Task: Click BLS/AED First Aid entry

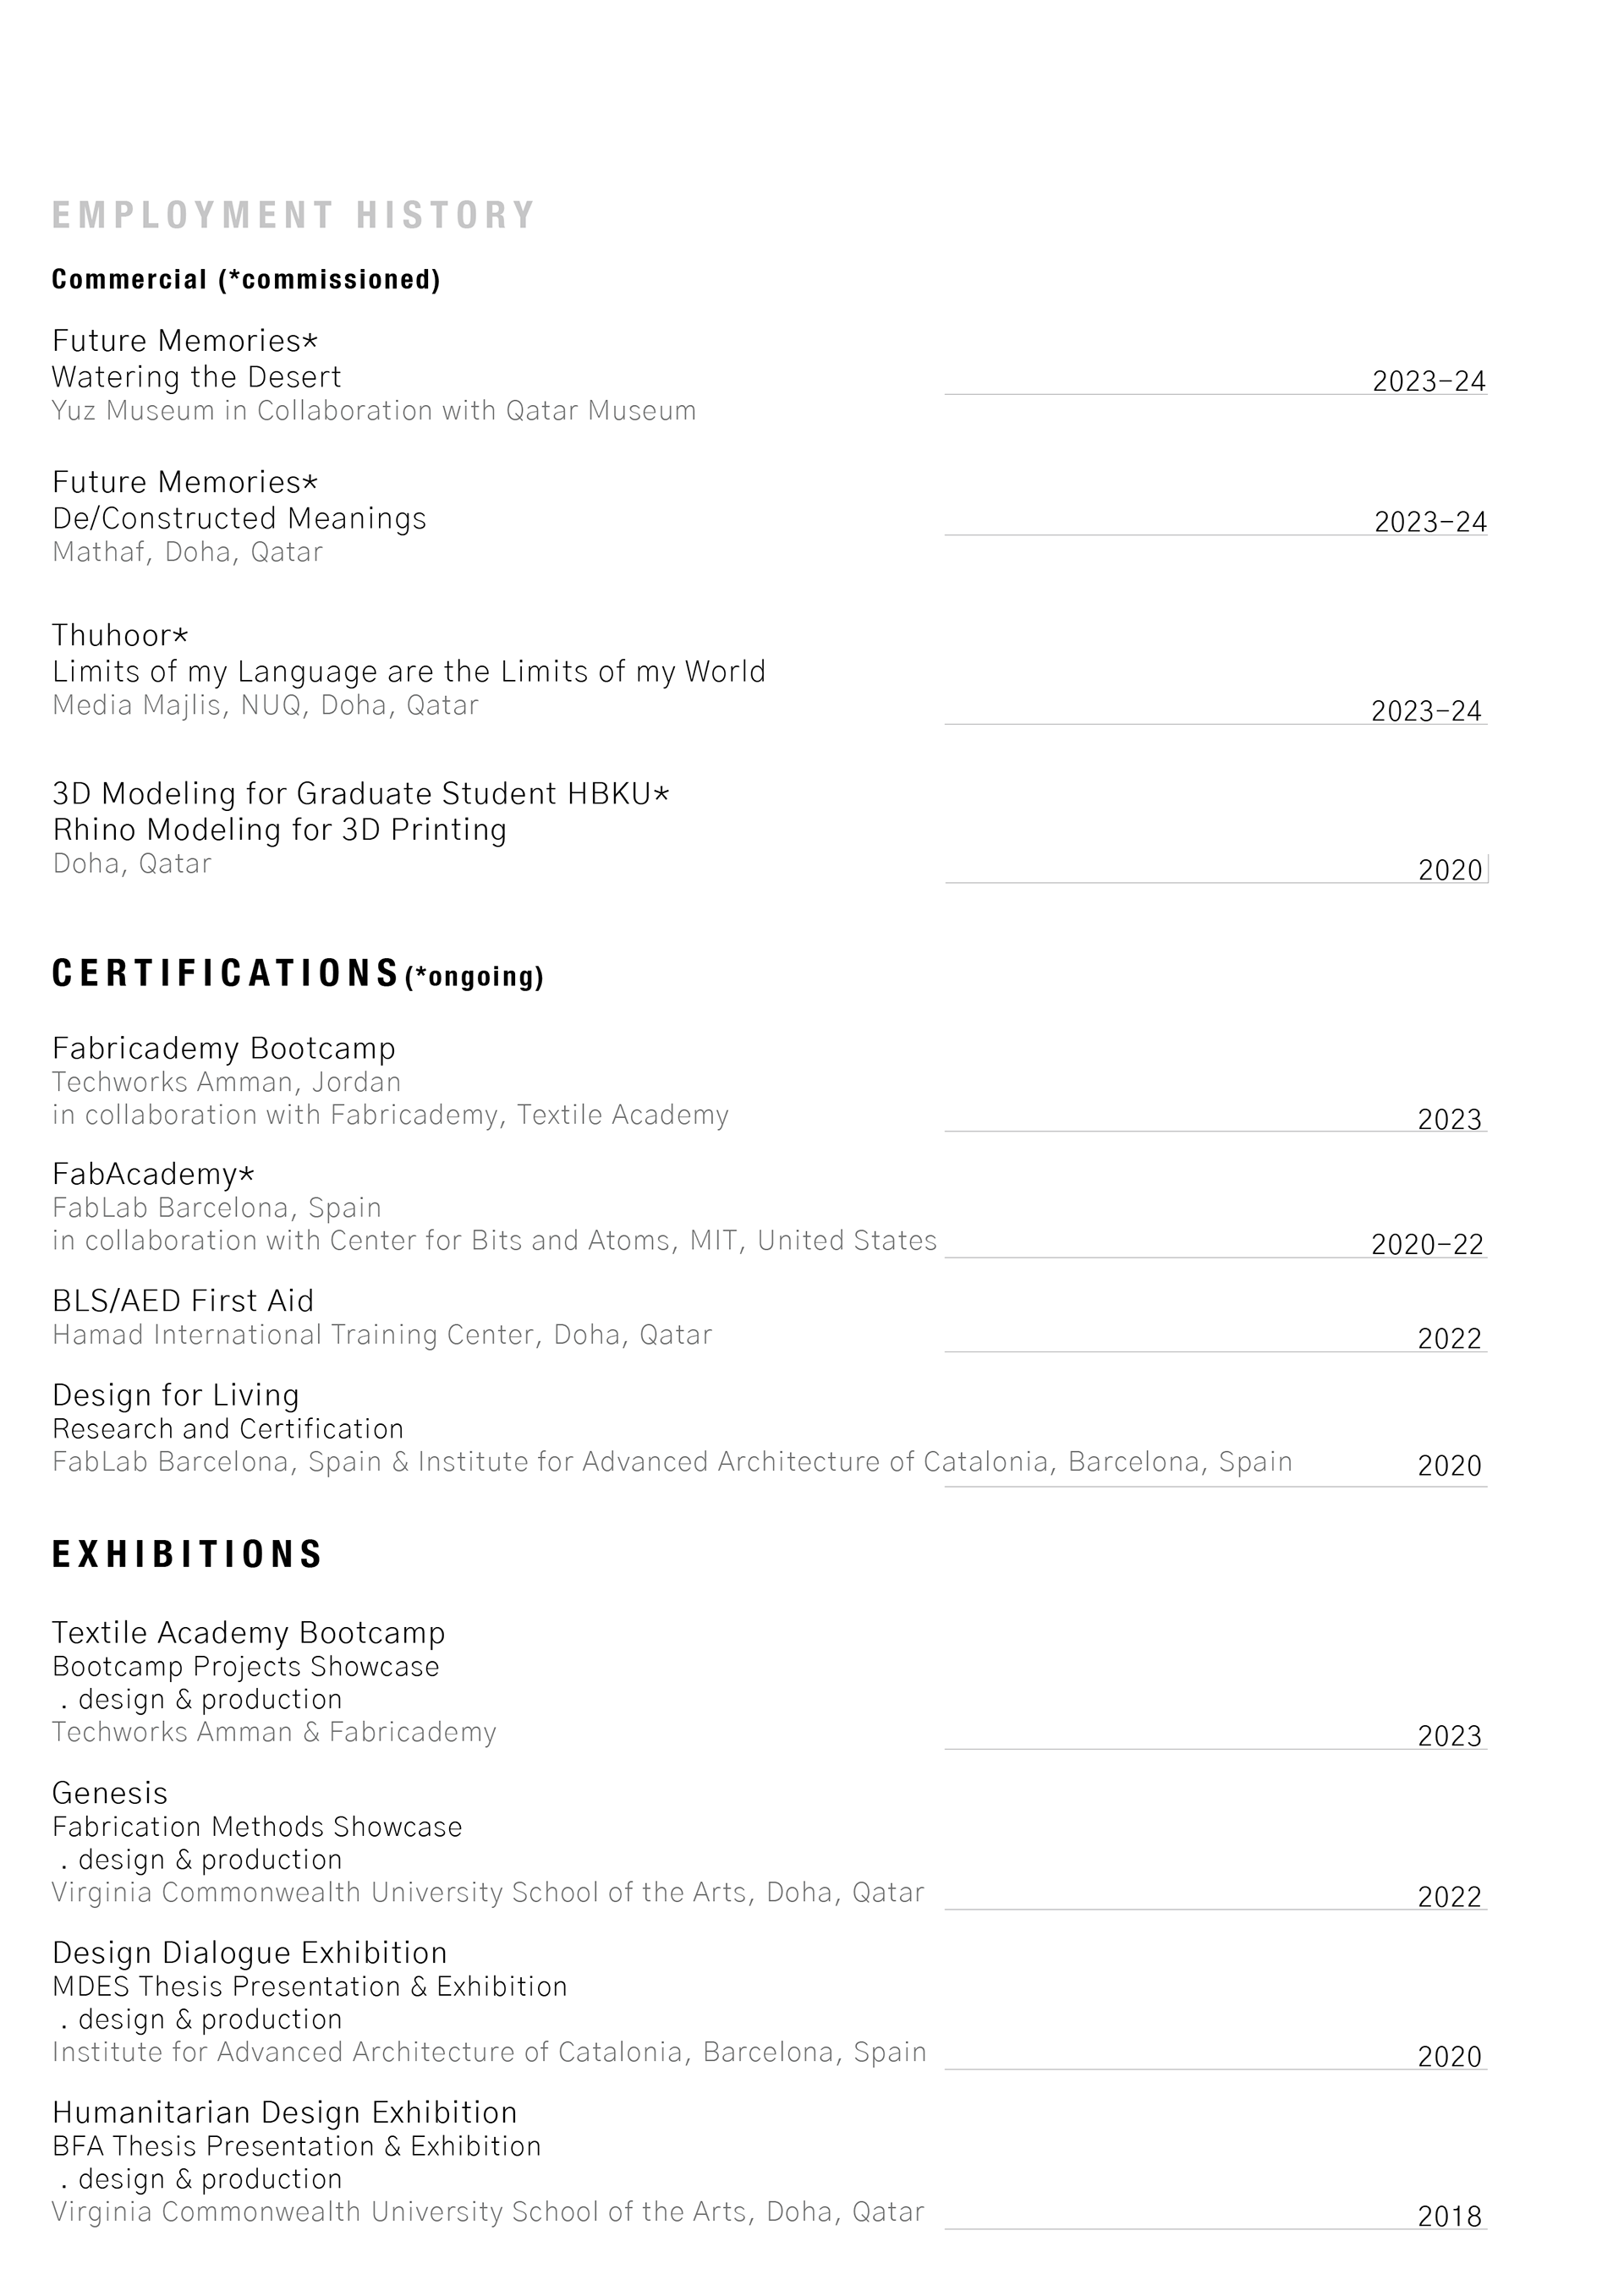Action: click(183, 1300)
